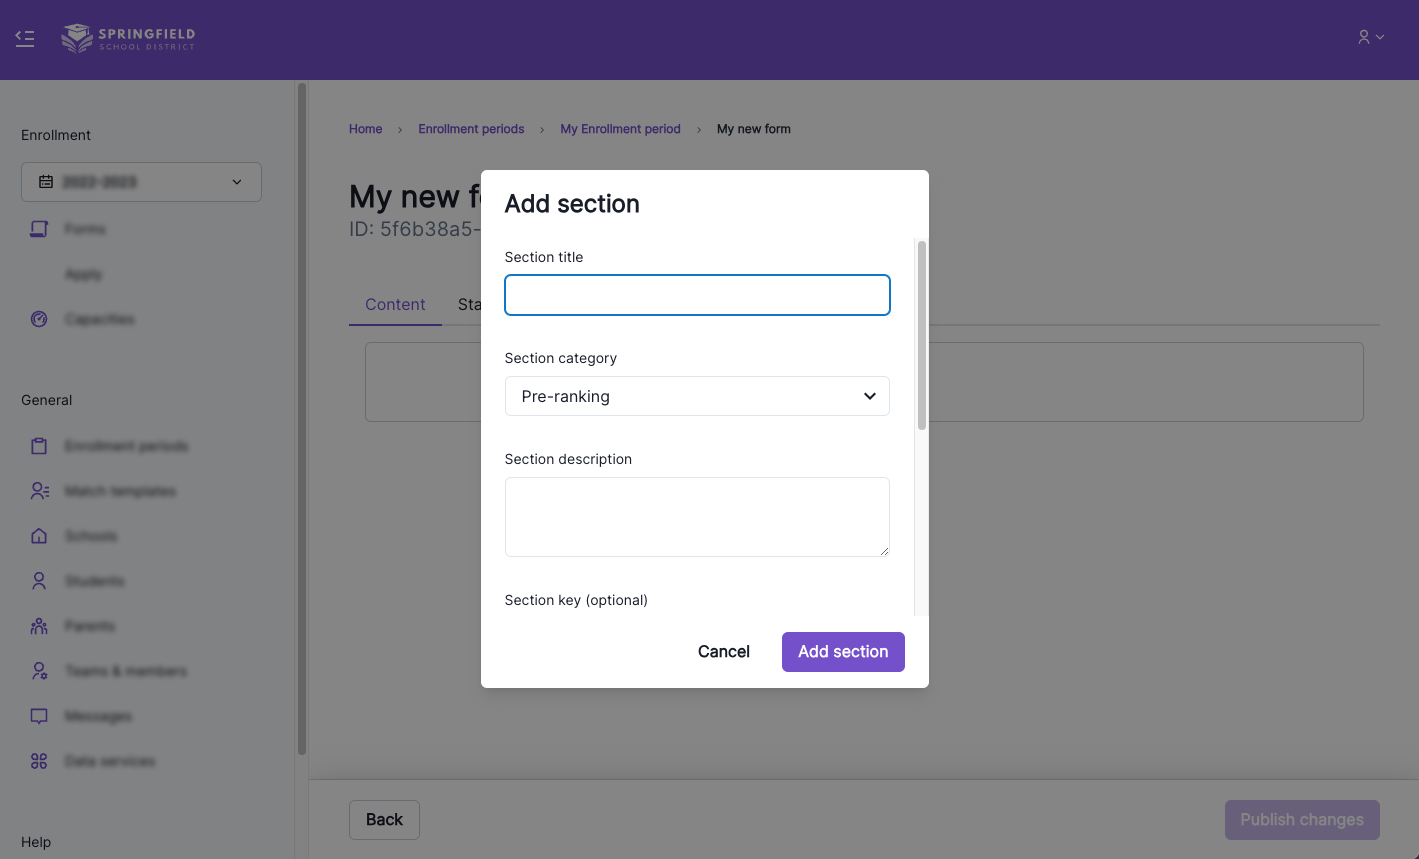Expand the Section category dropdown
This screenshot has width=1419, height=859.
tap(697, 396)
